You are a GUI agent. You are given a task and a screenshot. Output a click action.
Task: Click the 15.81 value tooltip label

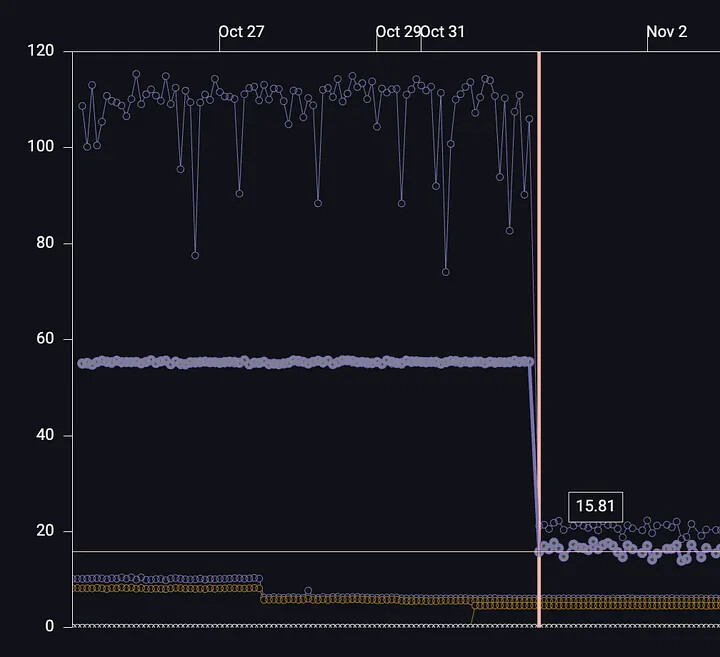pyautogui.click(x=595, y=506)
